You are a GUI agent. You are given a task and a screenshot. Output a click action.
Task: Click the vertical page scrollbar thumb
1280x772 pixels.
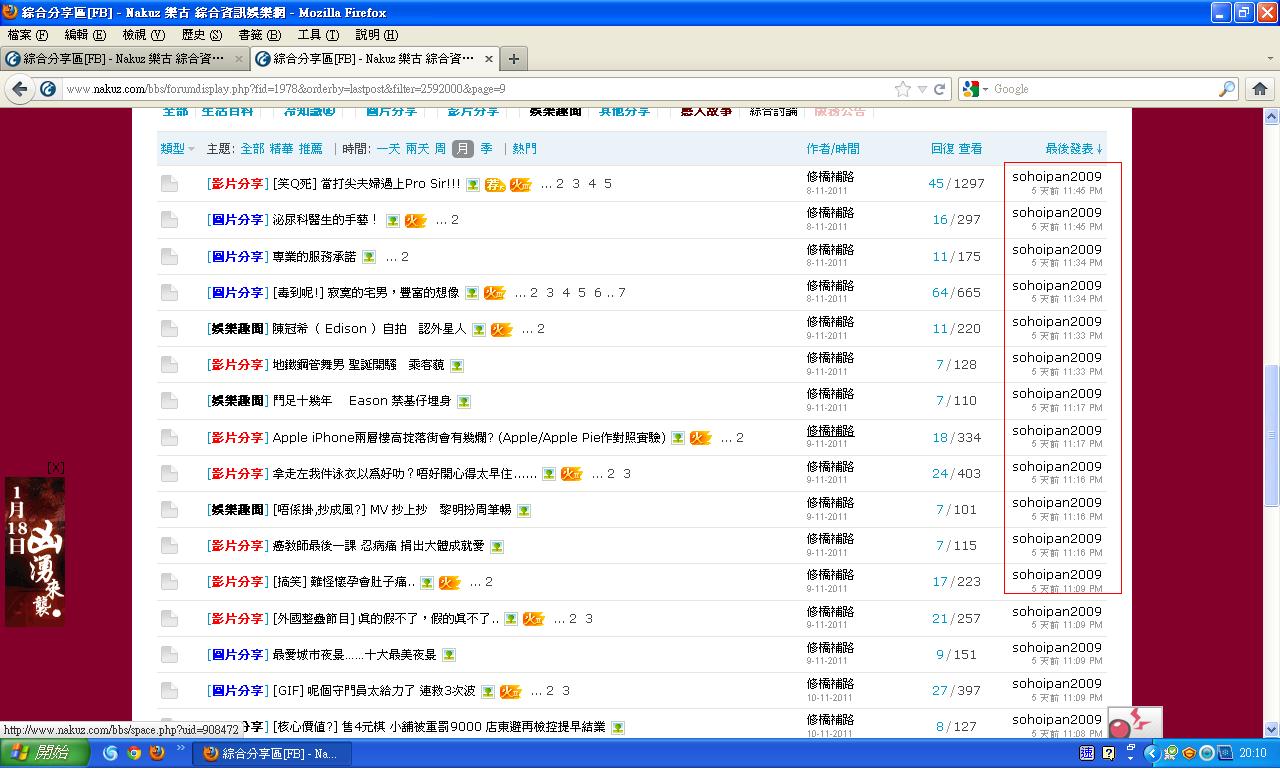pyautogui.click(x=1272, y=436)
